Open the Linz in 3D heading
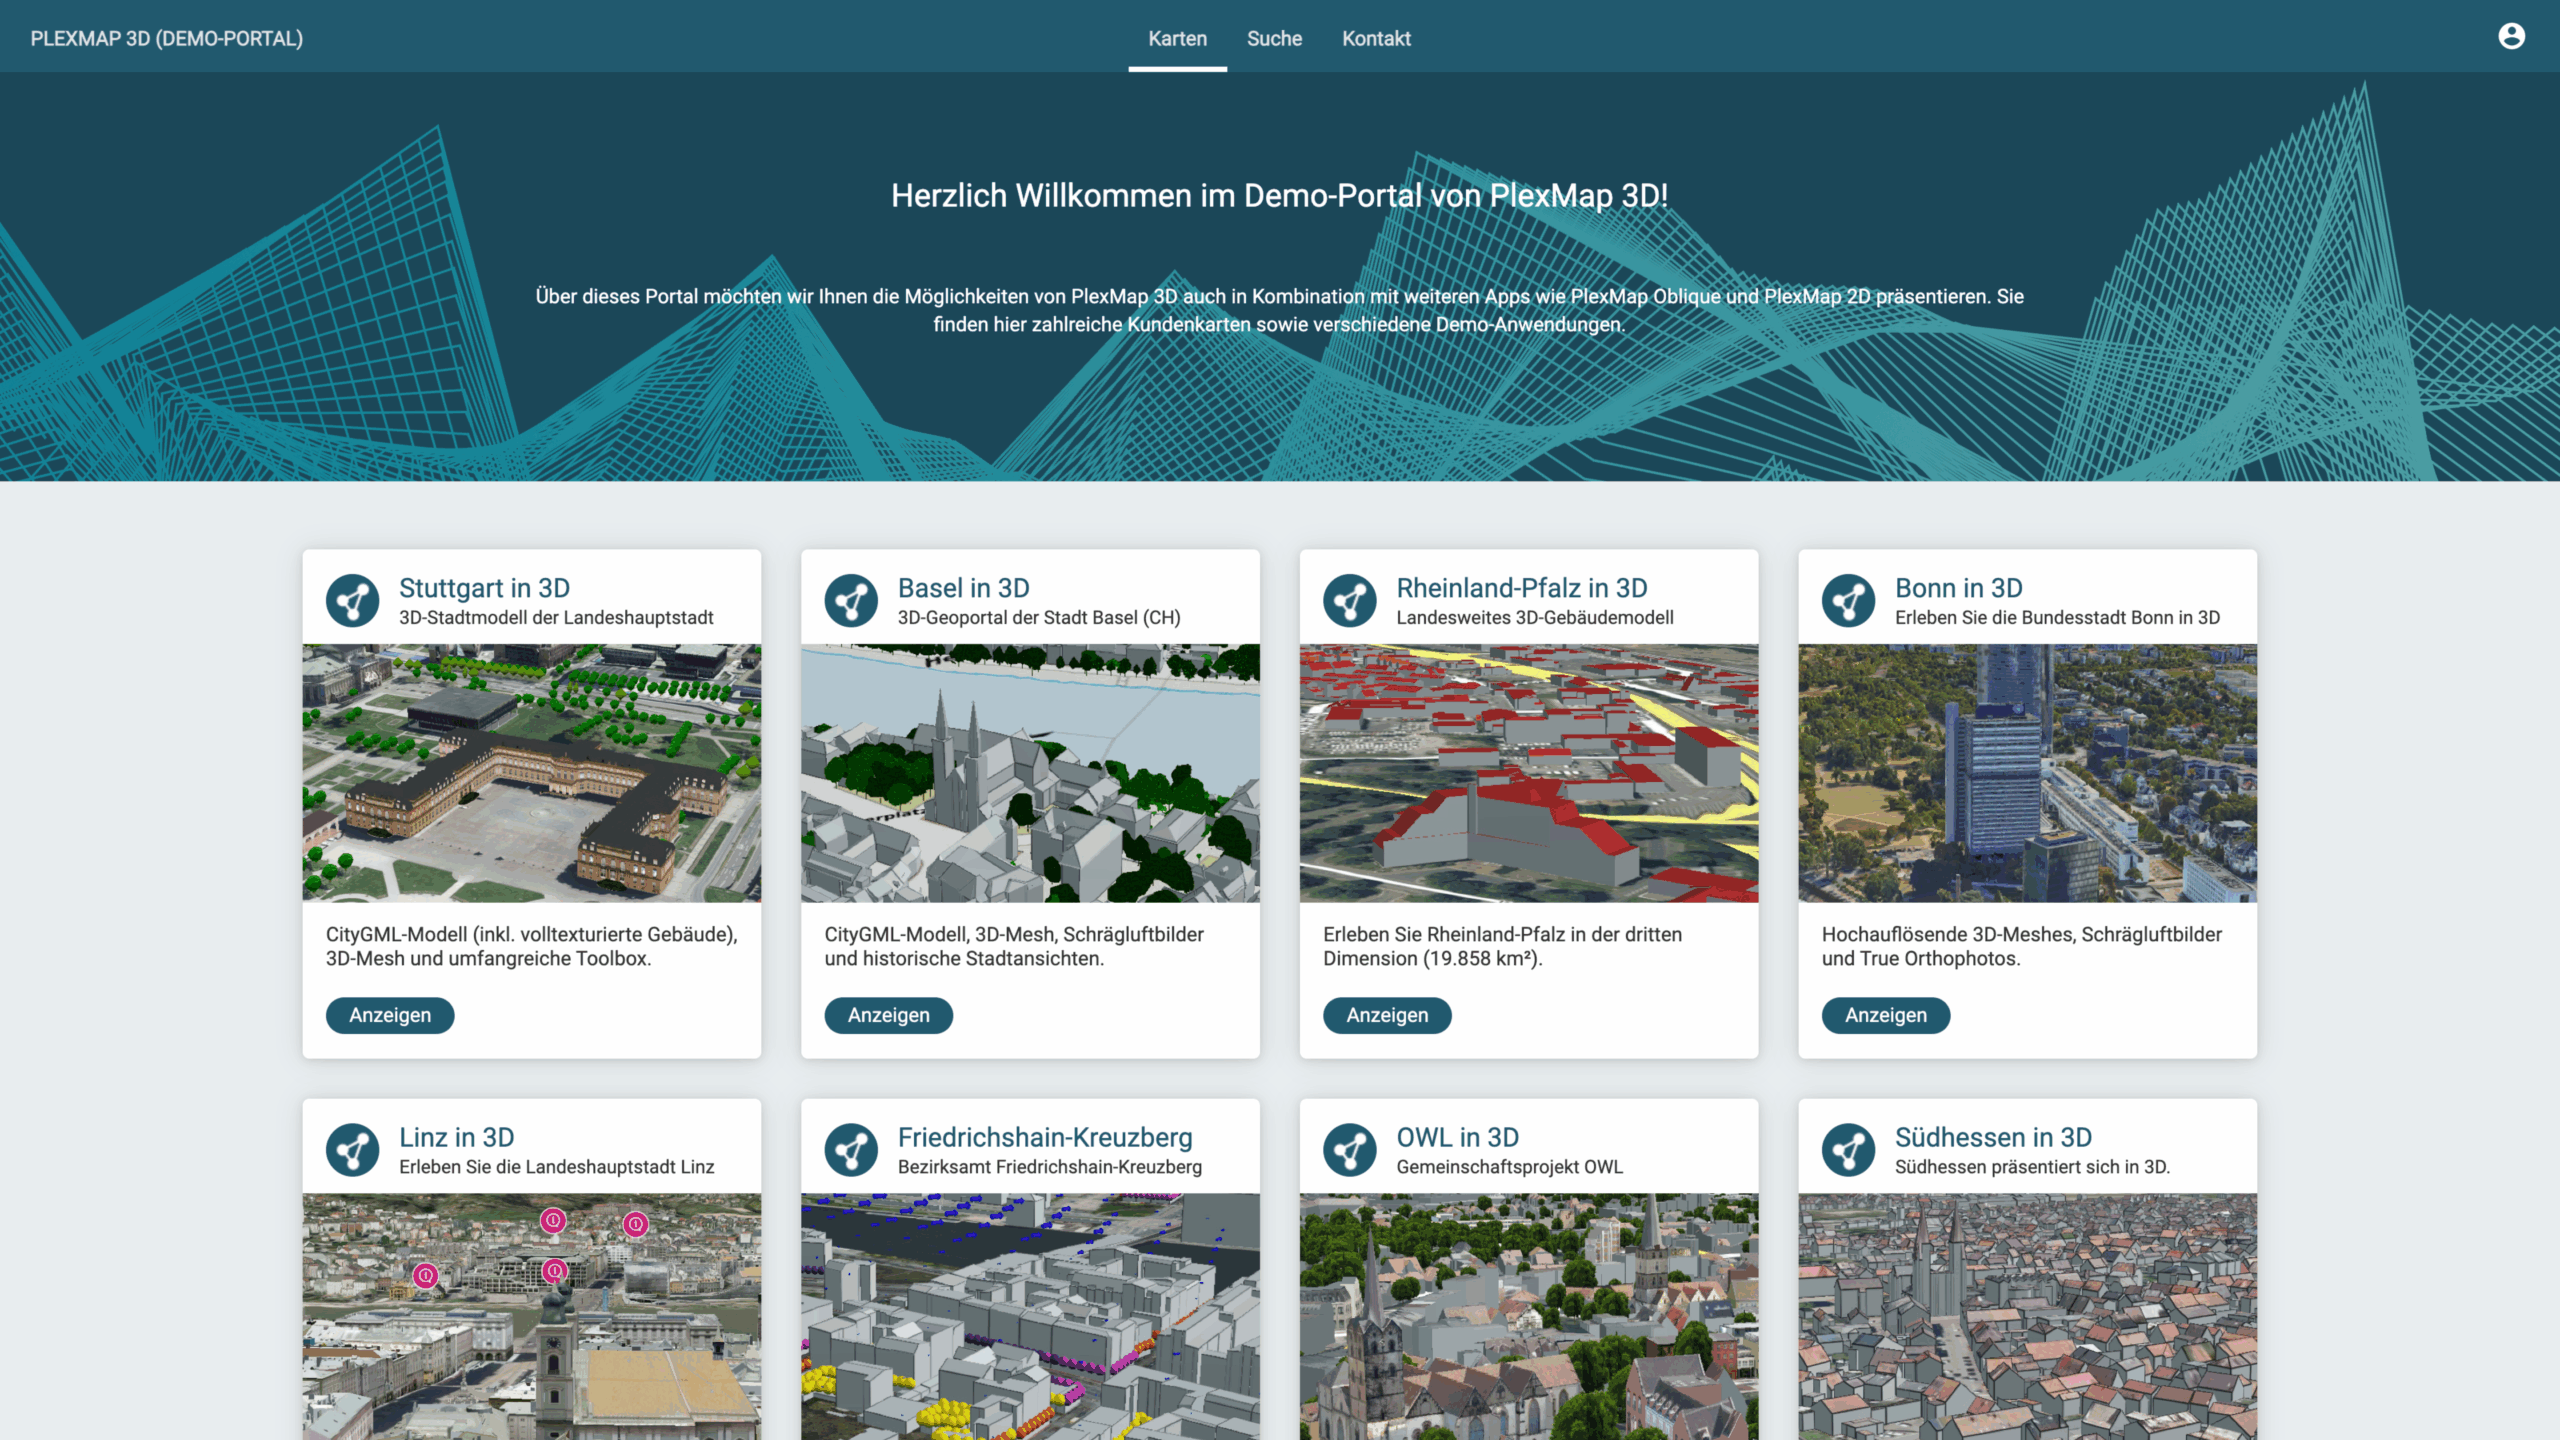 [457, 1137]
